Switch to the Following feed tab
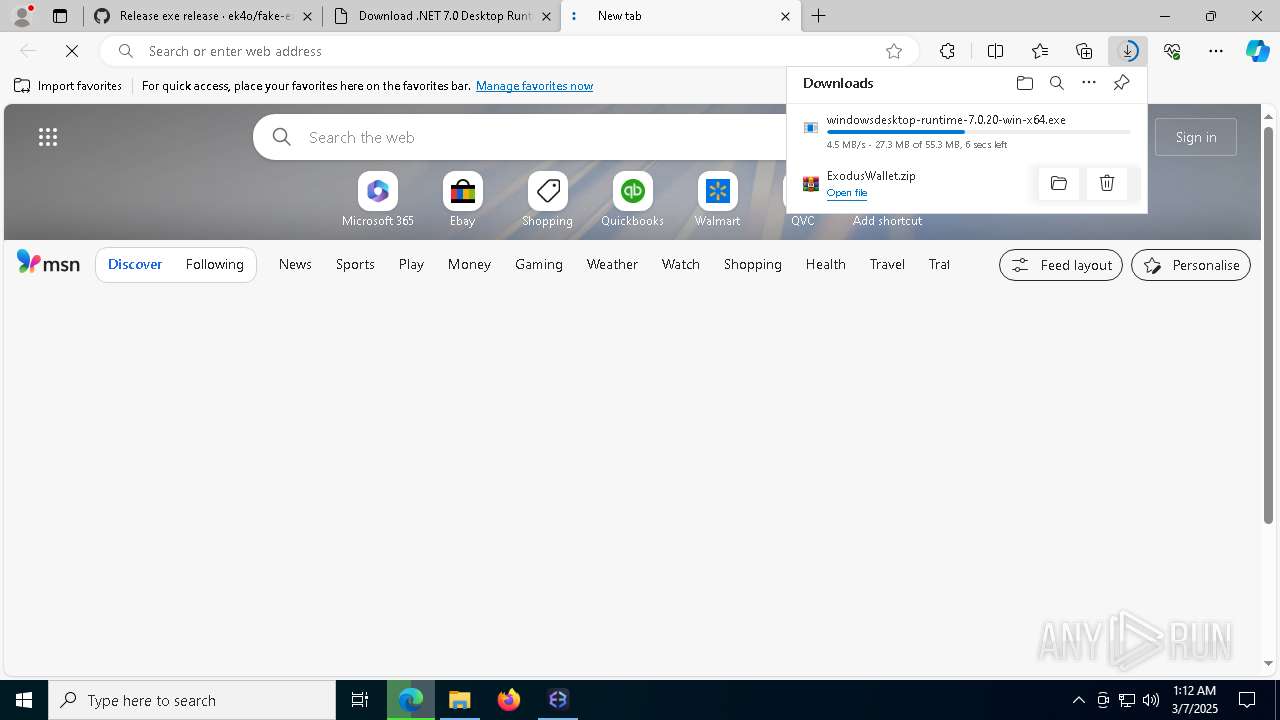The image size is (1280, 720). tap(215, 265)
